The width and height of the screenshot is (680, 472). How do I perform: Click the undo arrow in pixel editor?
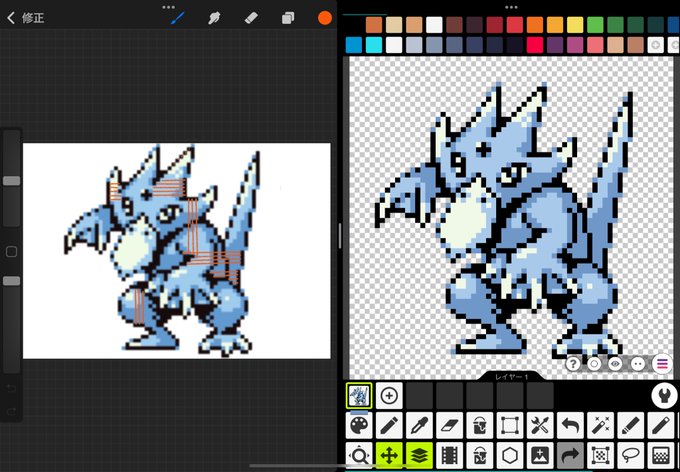pyautogui.click(x=570, y=425)
